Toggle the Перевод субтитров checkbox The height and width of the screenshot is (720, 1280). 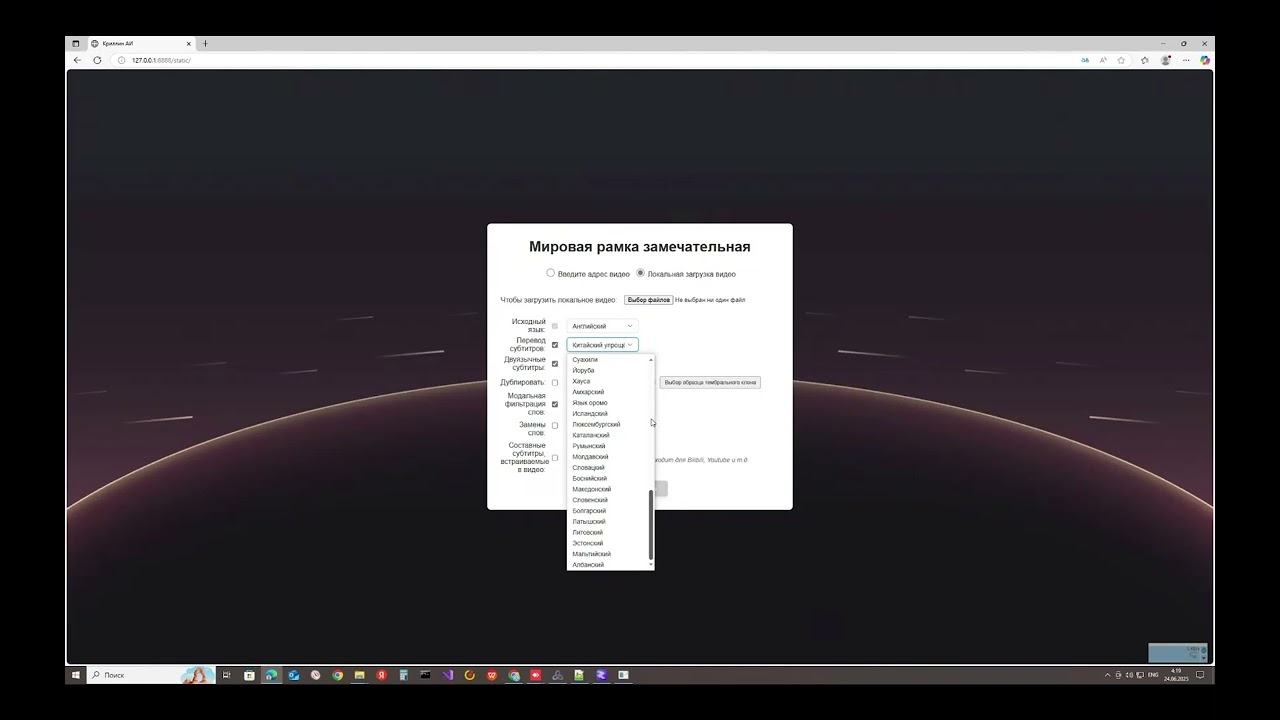click(x=555, y=345)
